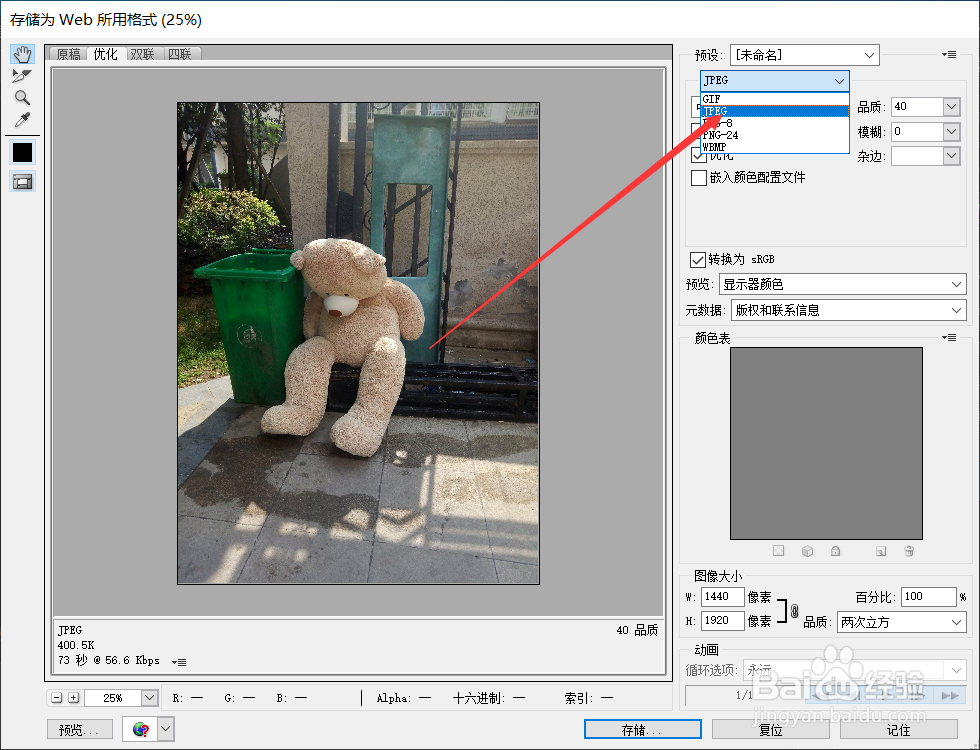Switch to the 原稿 tab
Screen dimensions: 980x750
pyautogui.click(x=69, y=54)
